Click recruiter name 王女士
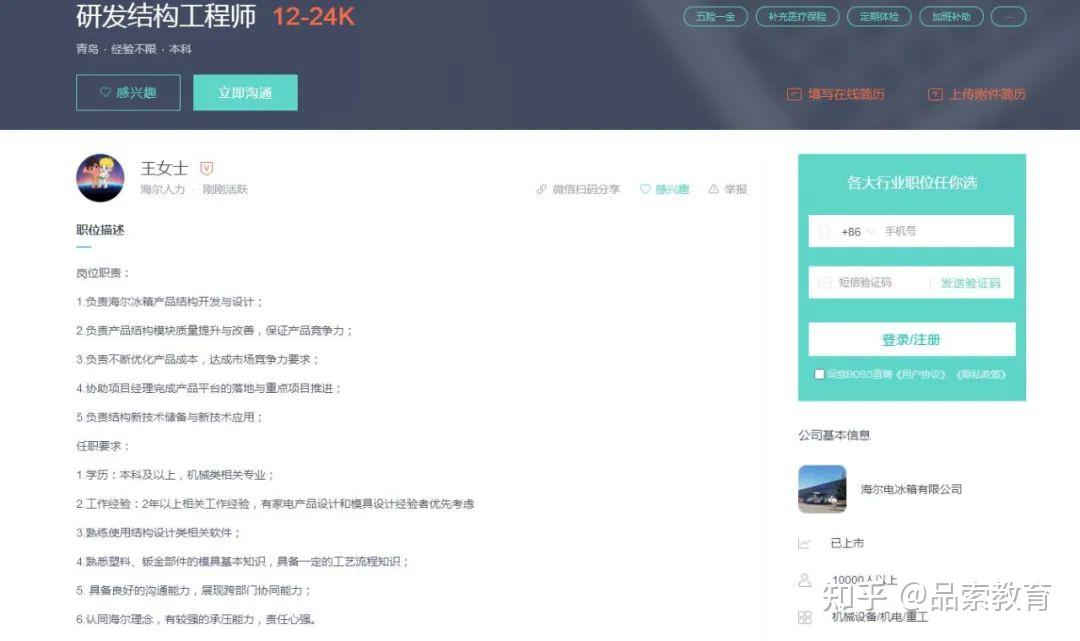This screenshot has width=1080, height=641. pos(164,168)
